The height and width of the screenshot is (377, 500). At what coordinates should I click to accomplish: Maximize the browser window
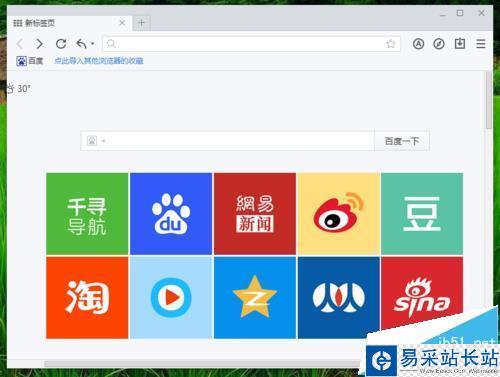(460, 13)
